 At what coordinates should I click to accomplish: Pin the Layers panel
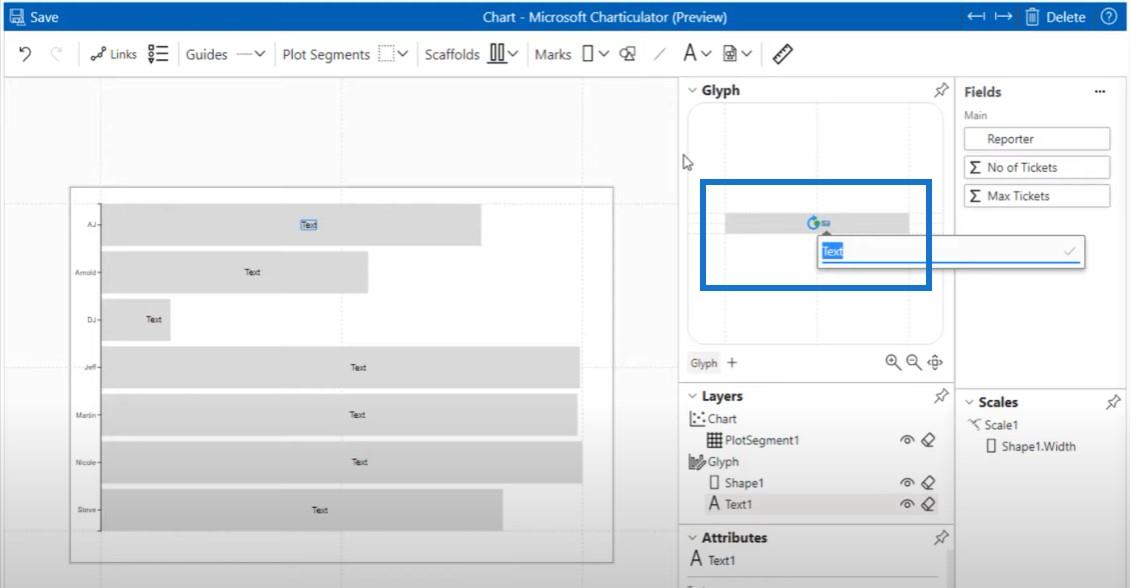point(941,396)
